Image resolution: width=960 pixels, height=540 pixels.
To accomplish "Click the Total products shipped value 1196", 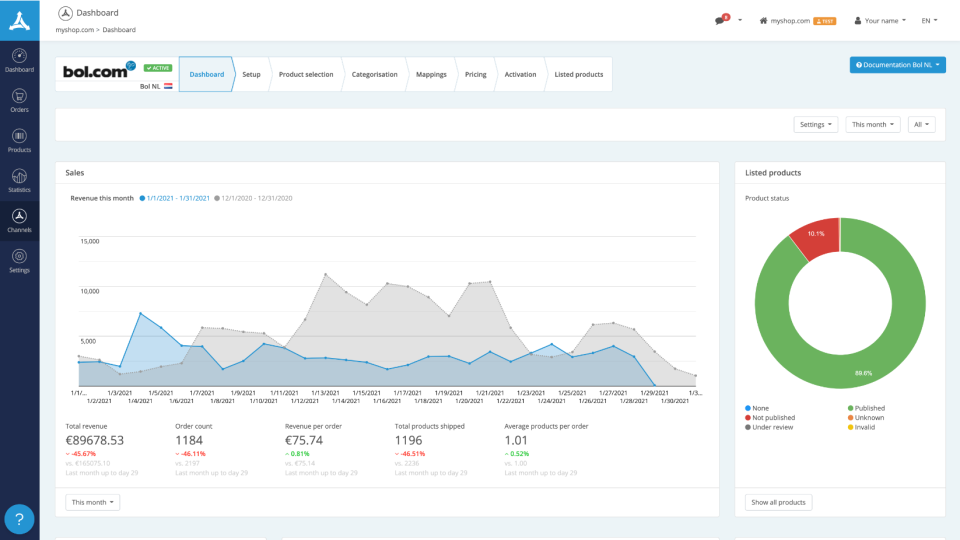I will click(408, 440).
